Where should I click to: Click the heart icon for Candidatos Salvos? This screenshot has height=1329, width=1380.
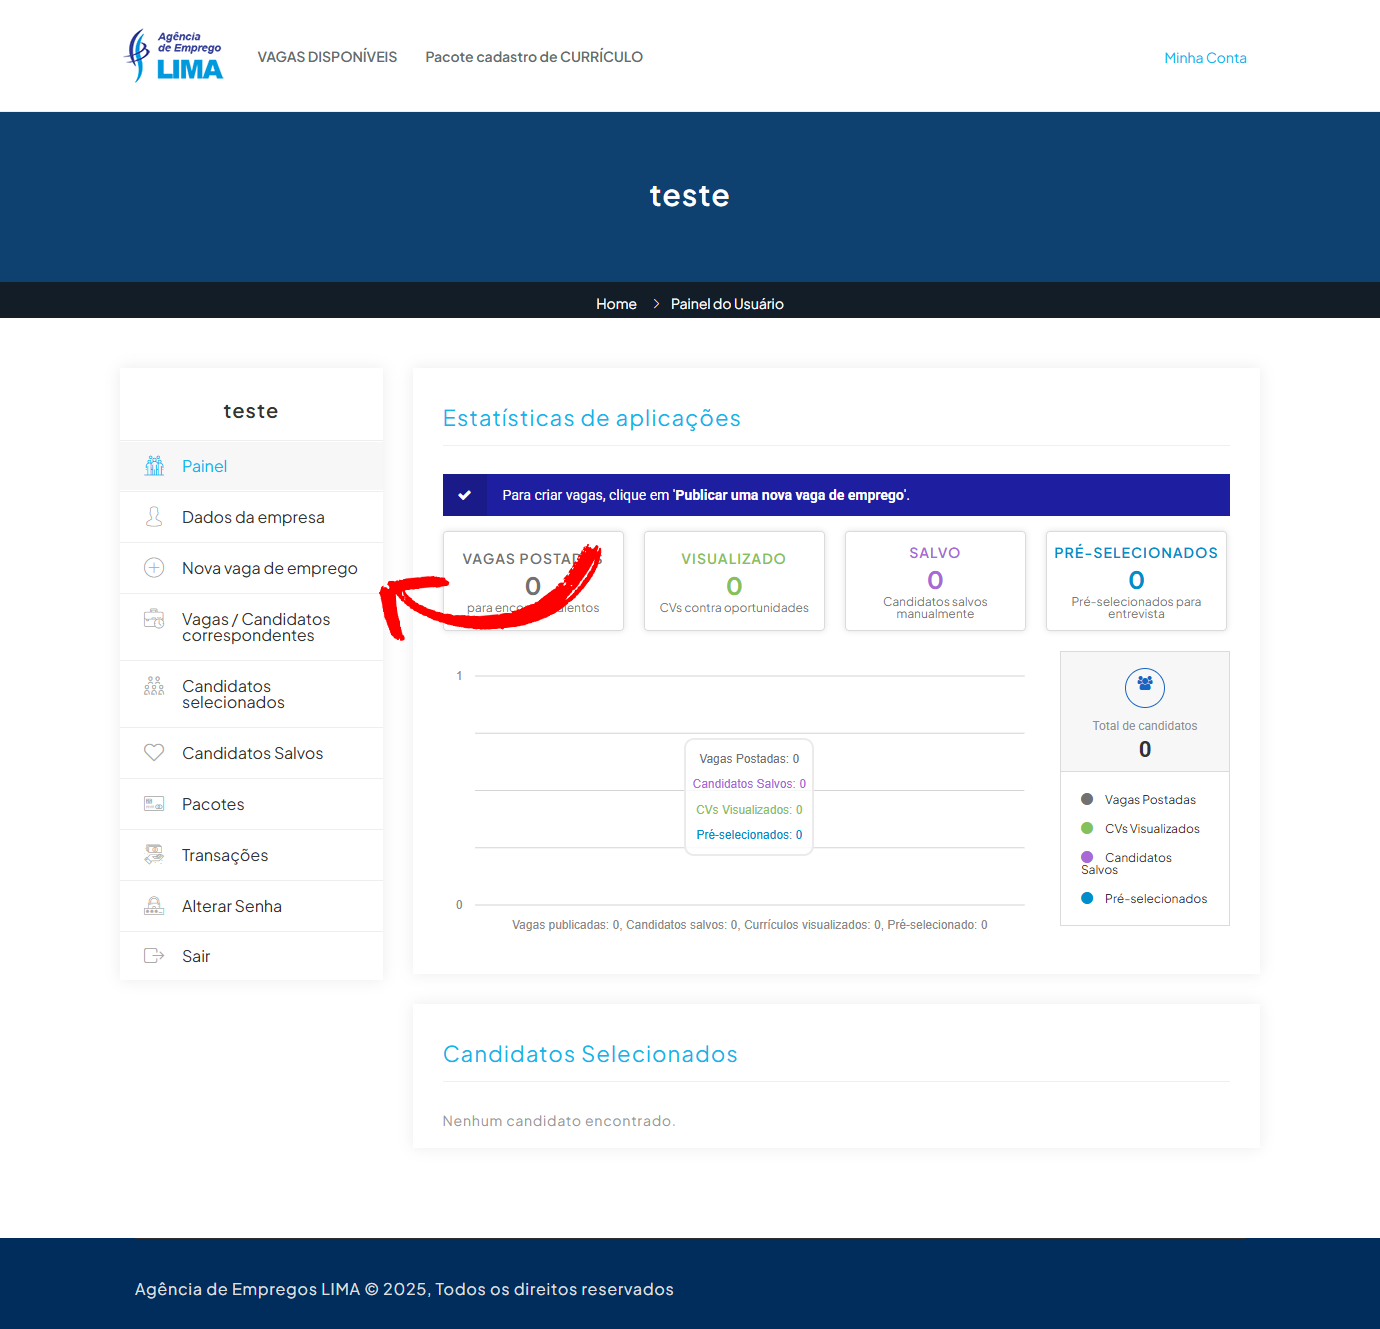[154, 753]
